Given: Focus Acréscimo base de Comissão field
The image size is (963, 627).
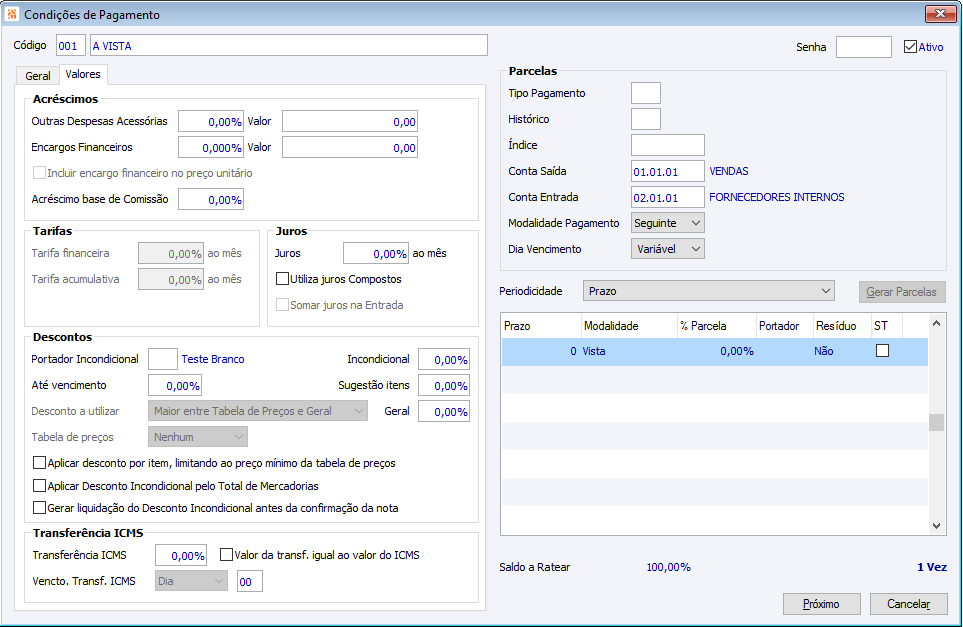Looking at the screenshot, I should [211, 199].
